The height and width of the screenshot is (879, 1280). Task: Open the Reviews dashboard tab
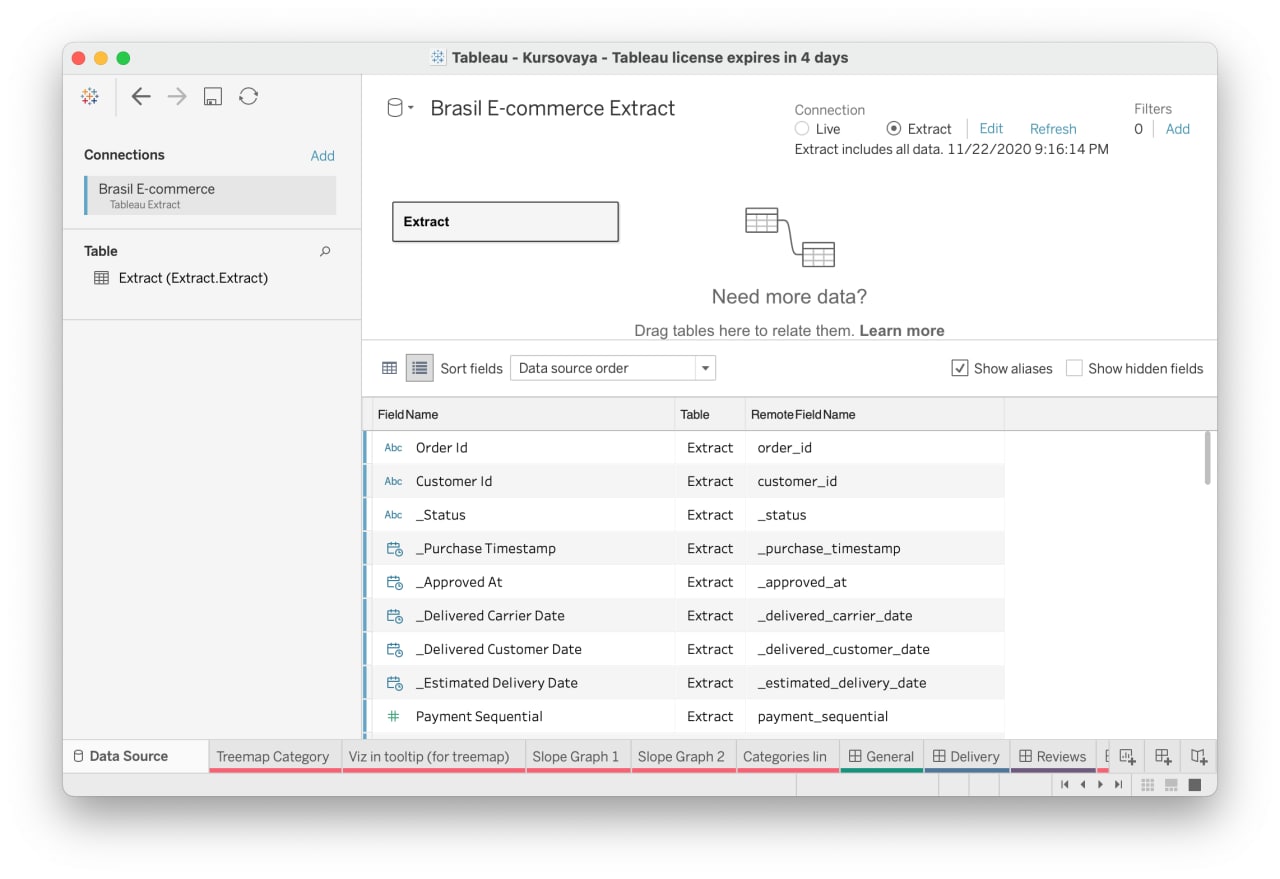pyautogui.click(x=1053, y=757)
